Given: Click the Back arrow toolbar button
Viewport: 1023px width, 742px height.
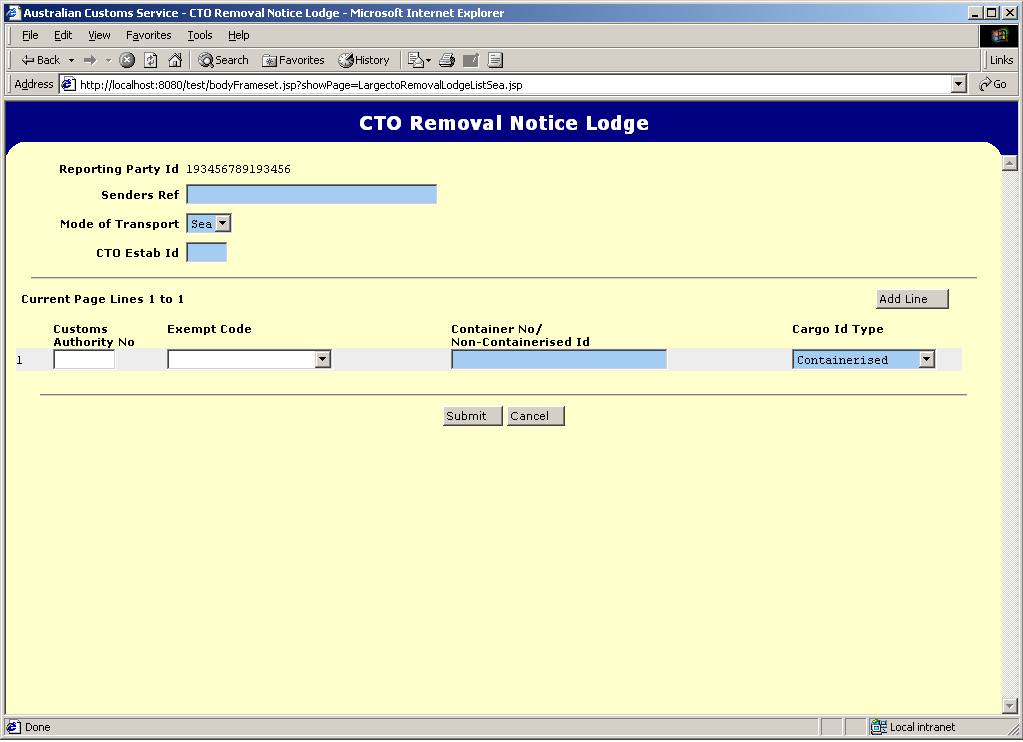Looking at the screenshot, I should 40,60.
